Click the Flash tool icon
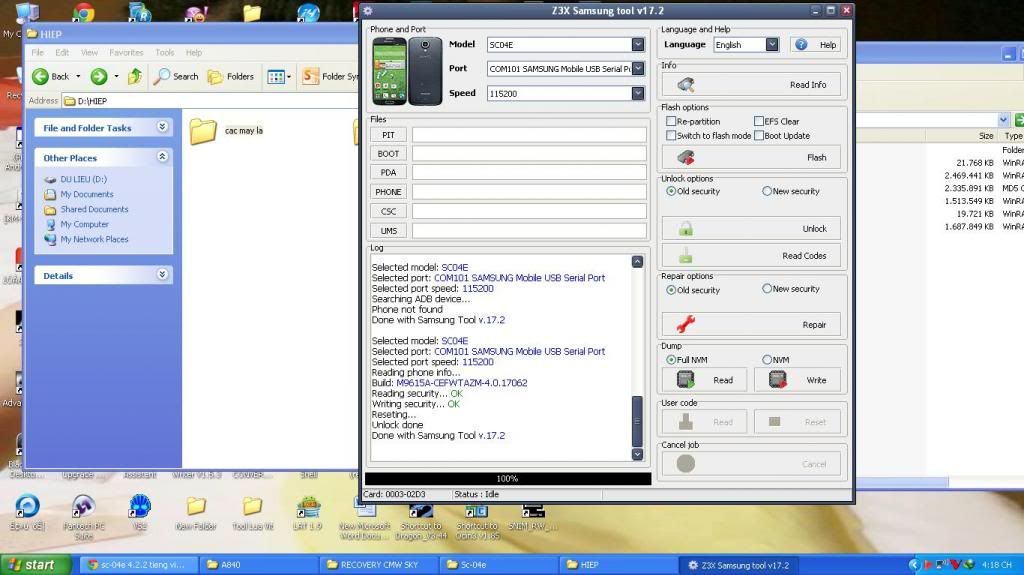 686,157
